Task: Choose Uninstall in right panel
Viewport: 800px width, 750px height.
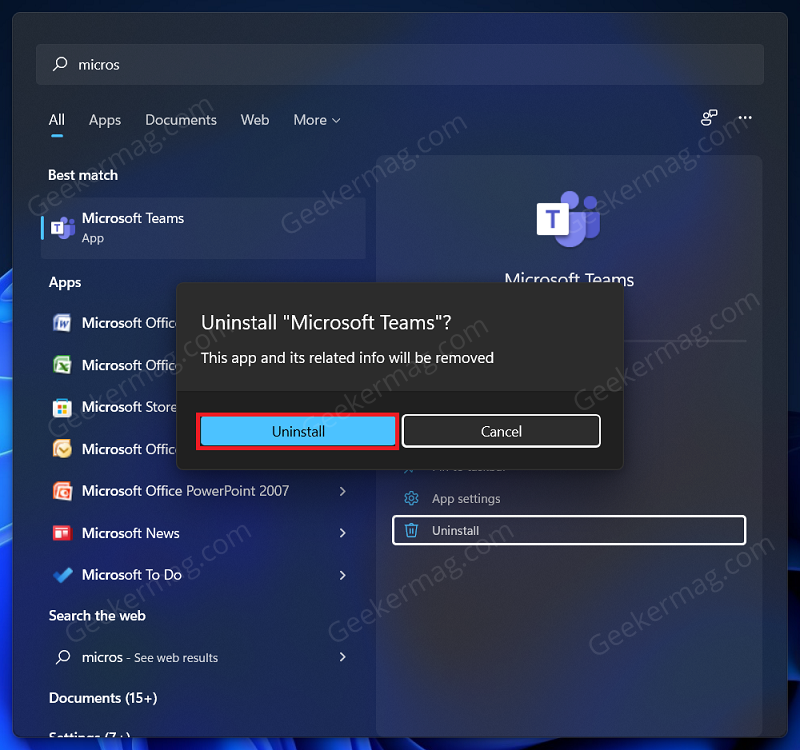Action: [568, 530]
